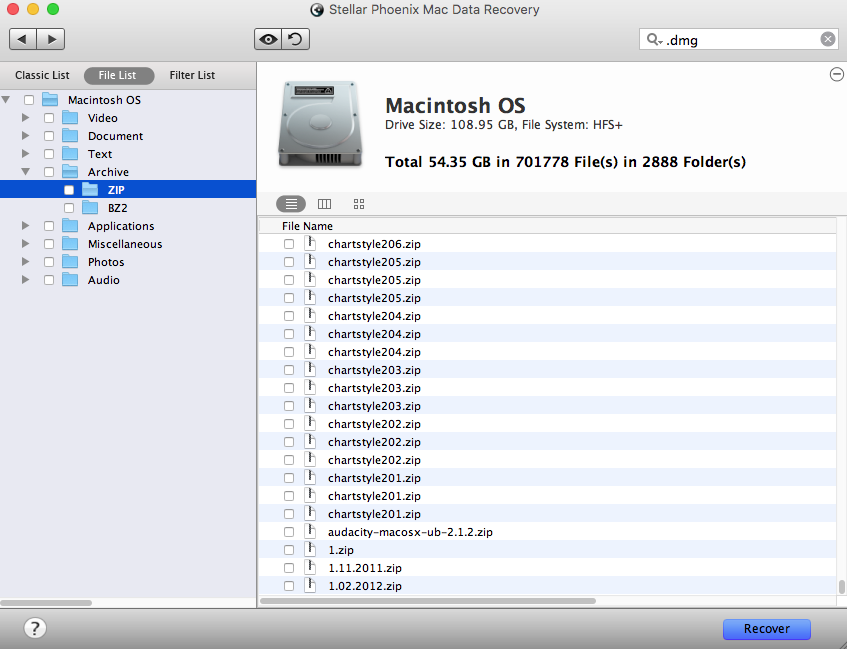Click the Macintosh OS hard drive image

pyautogui.click(x=319, y=124)
